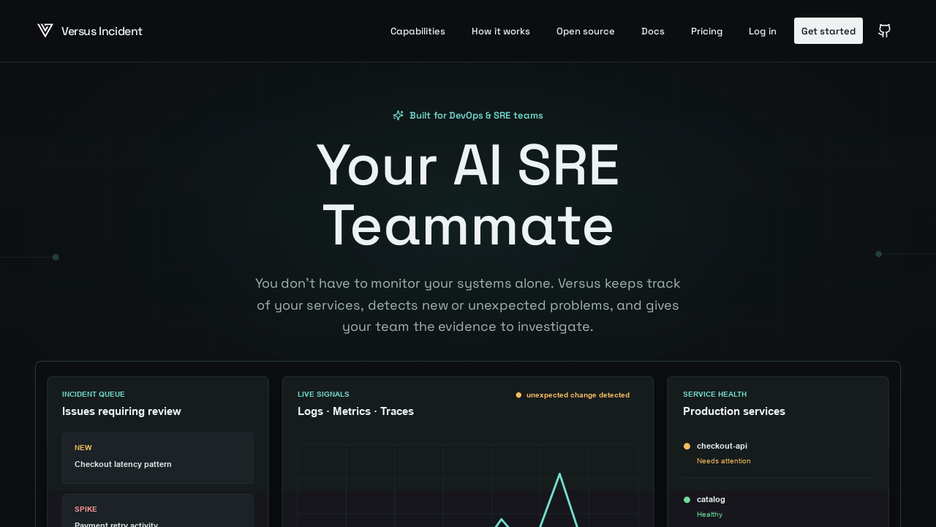
Task: Click the sparkle icon beside Built for DevOps
Action: 398,115
